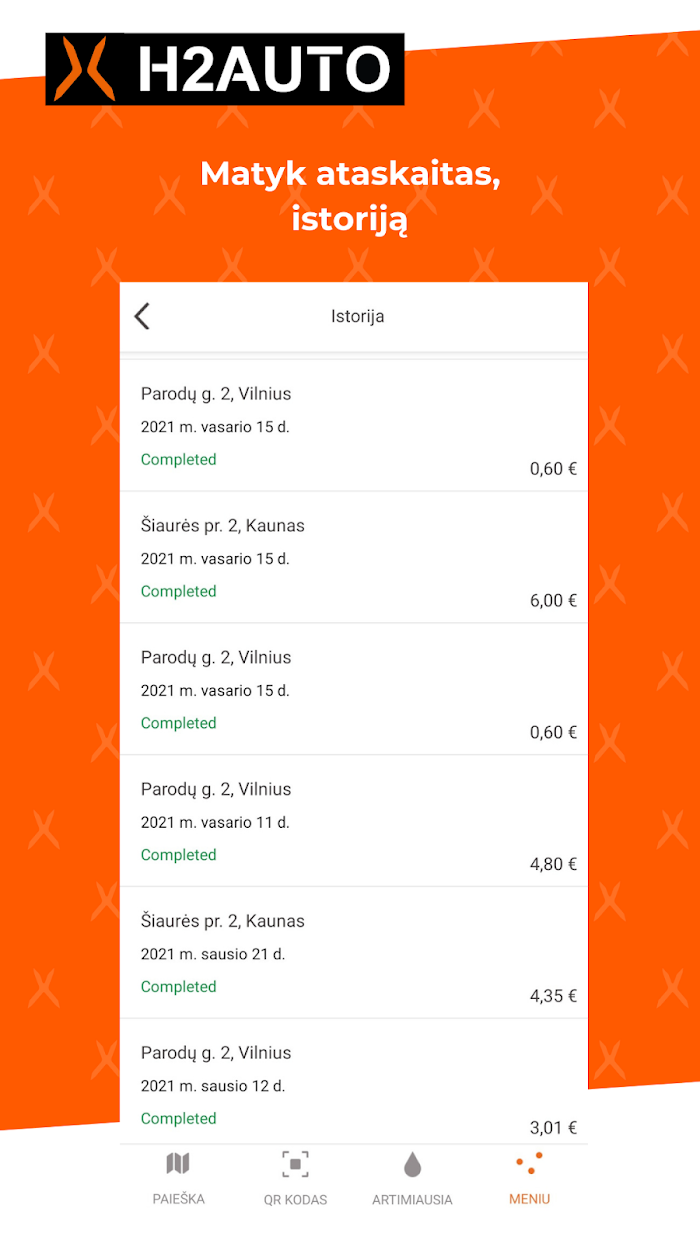
Task: Switch to the PAIEŠKA tab label
Action: [x=178, y=1198]
